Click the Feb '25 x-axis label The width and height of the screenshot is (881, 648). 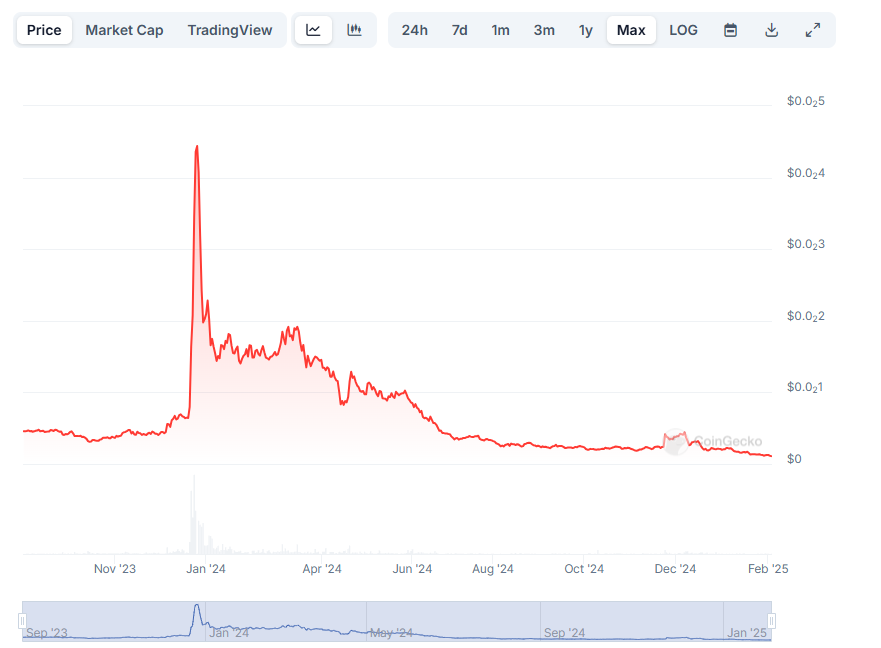pyautogui.click(x=768, y=569)
